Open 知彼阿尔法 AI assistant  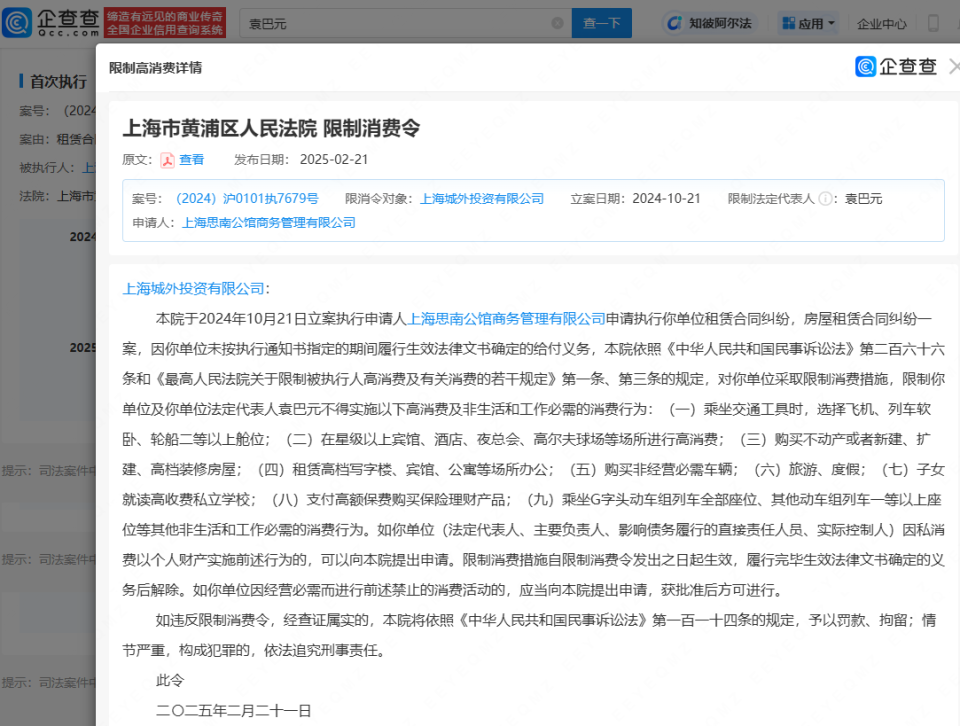point(709,23)
